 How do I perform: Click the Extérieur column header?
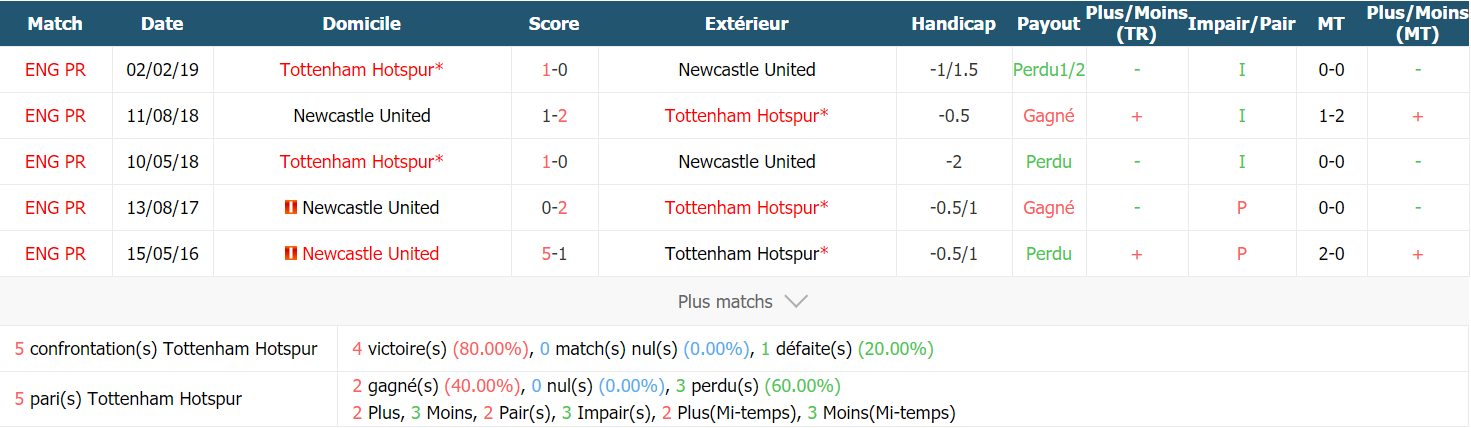pyautogui.click(x=747, y=24)
